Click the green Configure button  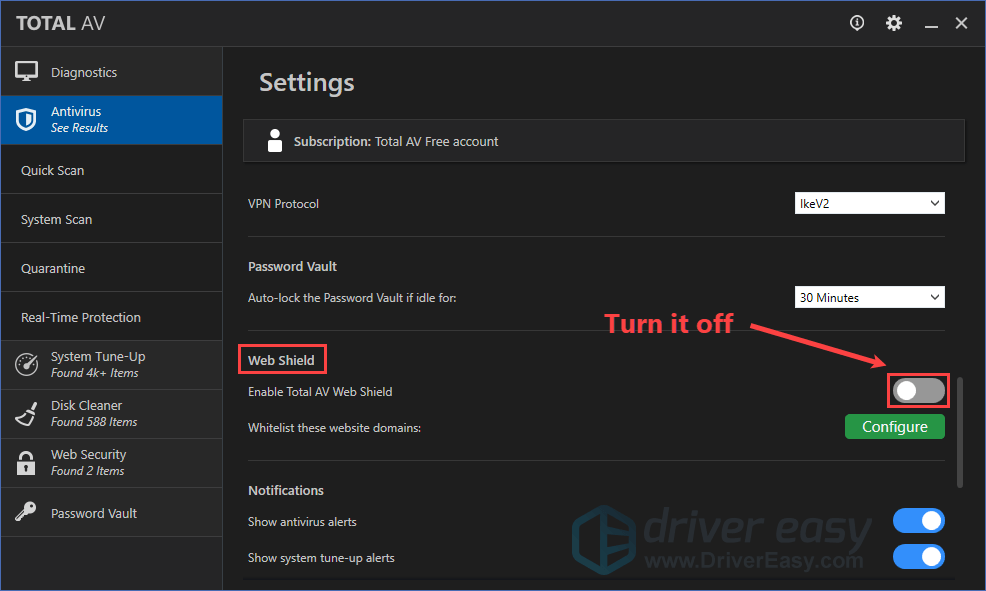pos(894,427)
